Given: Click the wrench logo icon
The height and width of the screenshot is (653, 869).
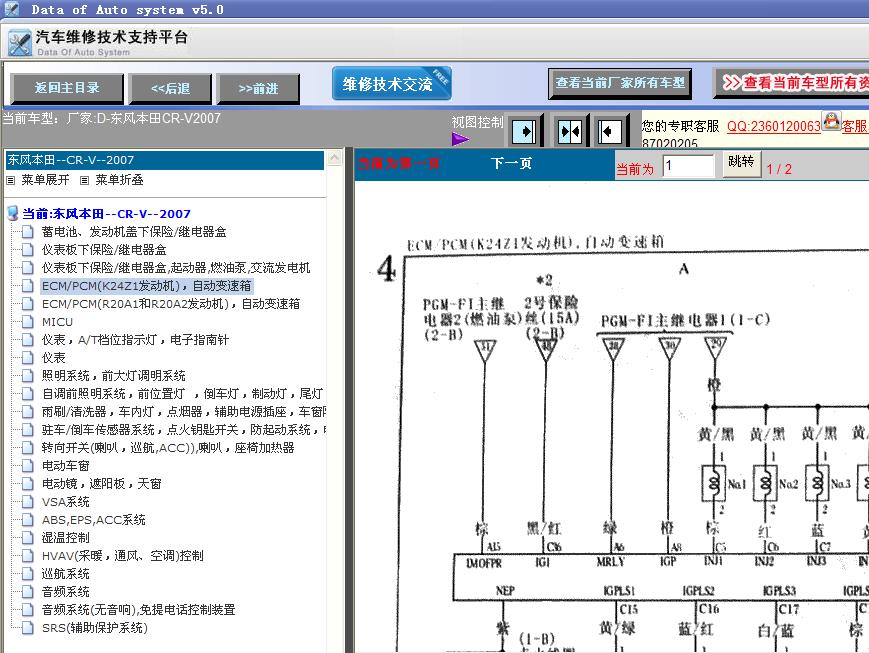Looking at the screenshot, I should click(x=19, y=43).
